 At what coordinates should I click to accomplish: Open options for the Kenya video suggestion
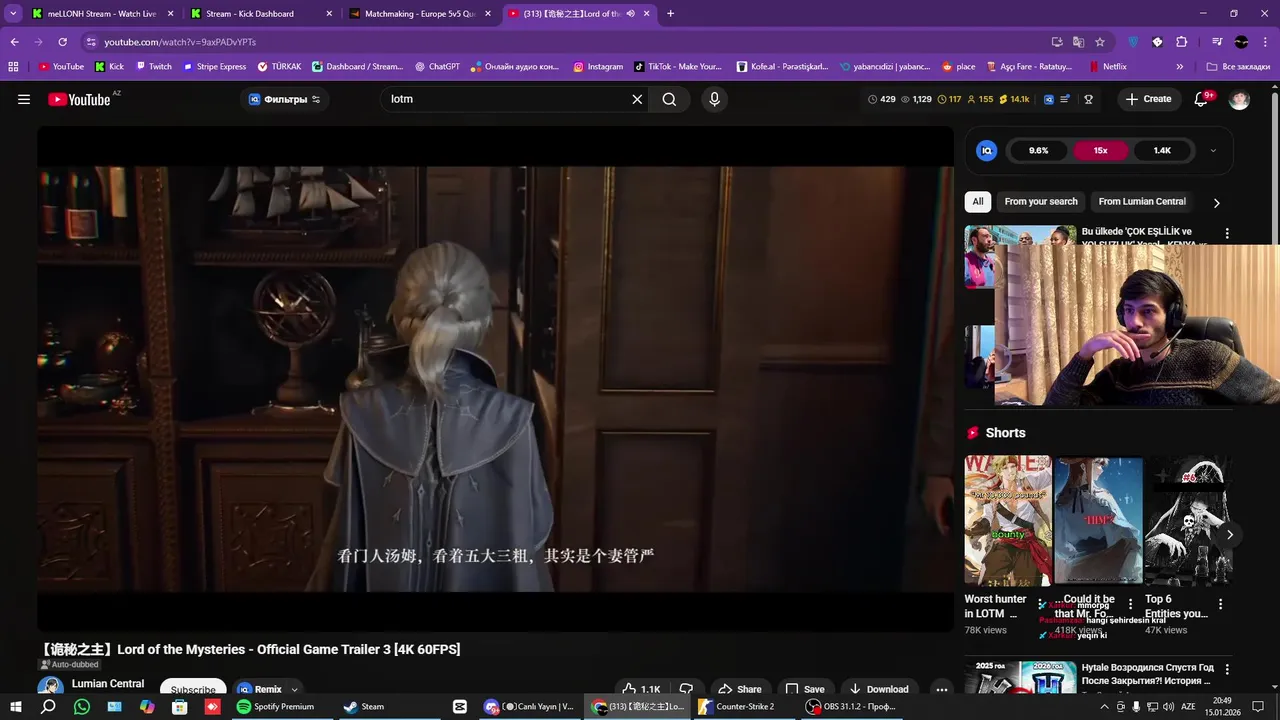click(1227, 234)
